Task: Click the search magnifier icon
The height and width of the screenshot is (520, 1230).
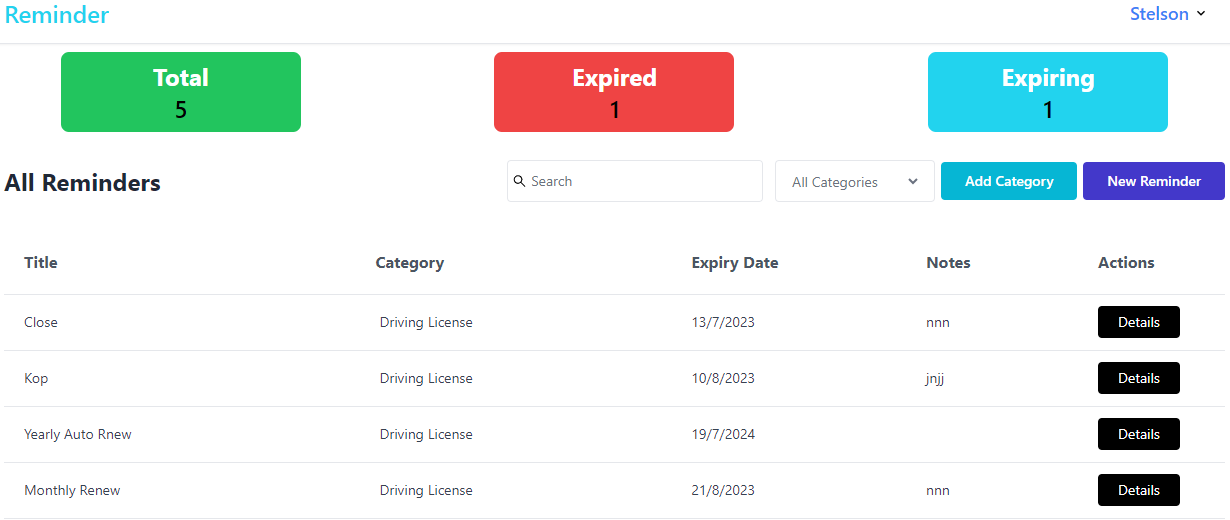Action: pos(519,181)
